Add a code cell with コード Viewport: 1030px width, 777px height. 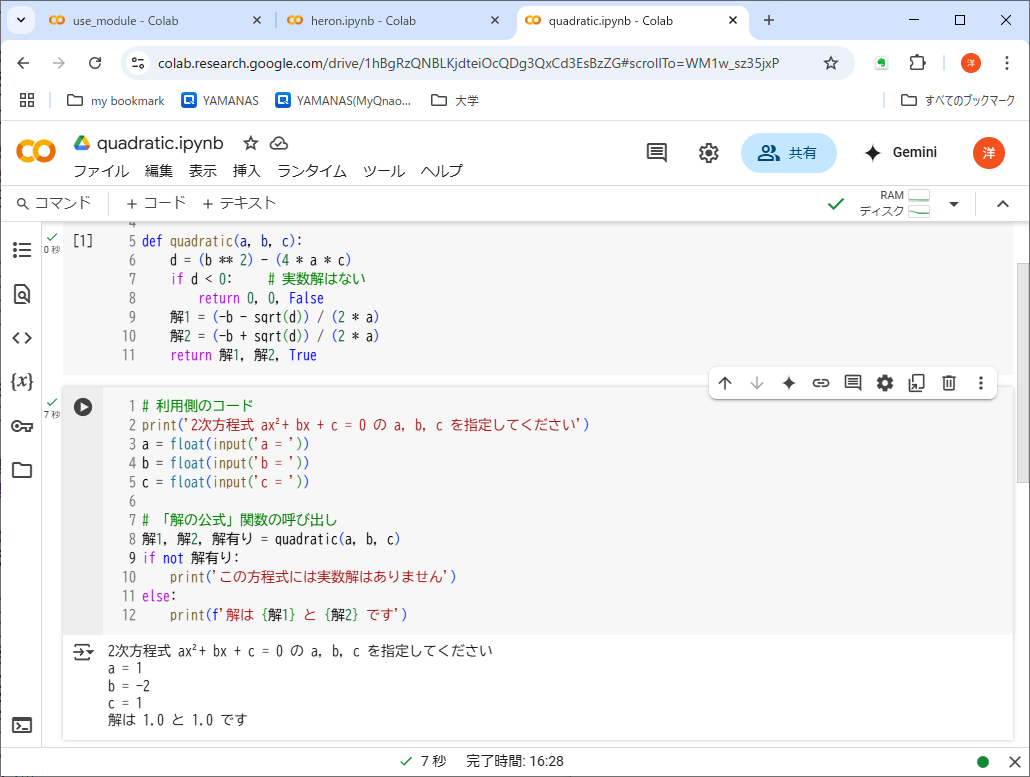coord(156,204)
